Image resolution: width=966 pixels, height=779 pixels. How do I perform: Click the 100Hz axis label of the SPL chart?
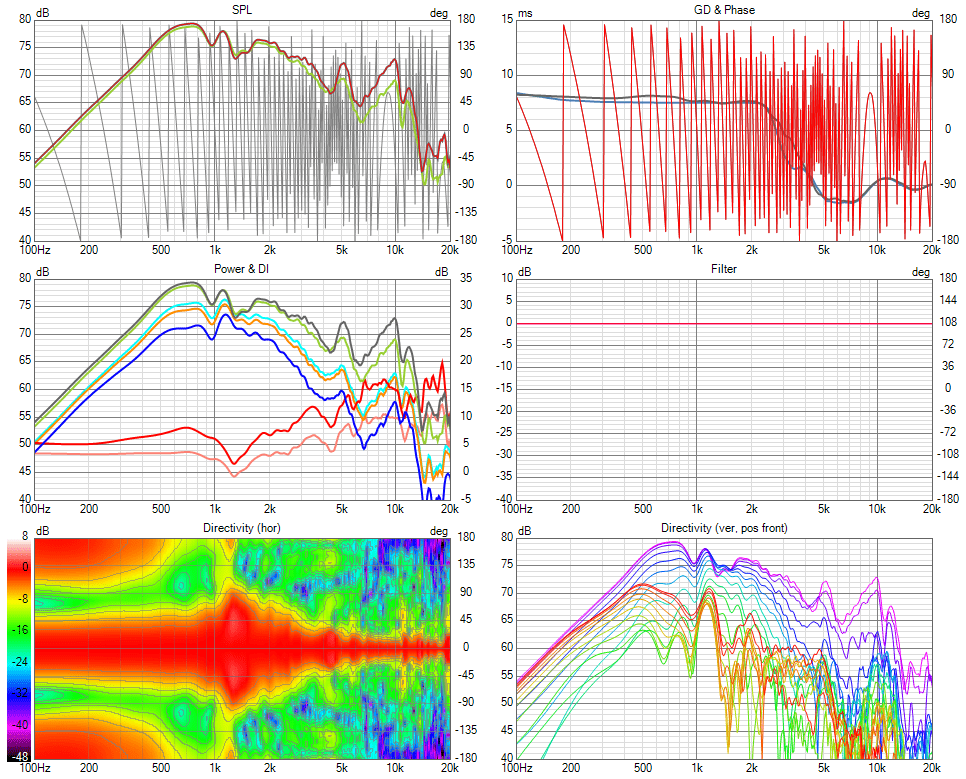35,250
